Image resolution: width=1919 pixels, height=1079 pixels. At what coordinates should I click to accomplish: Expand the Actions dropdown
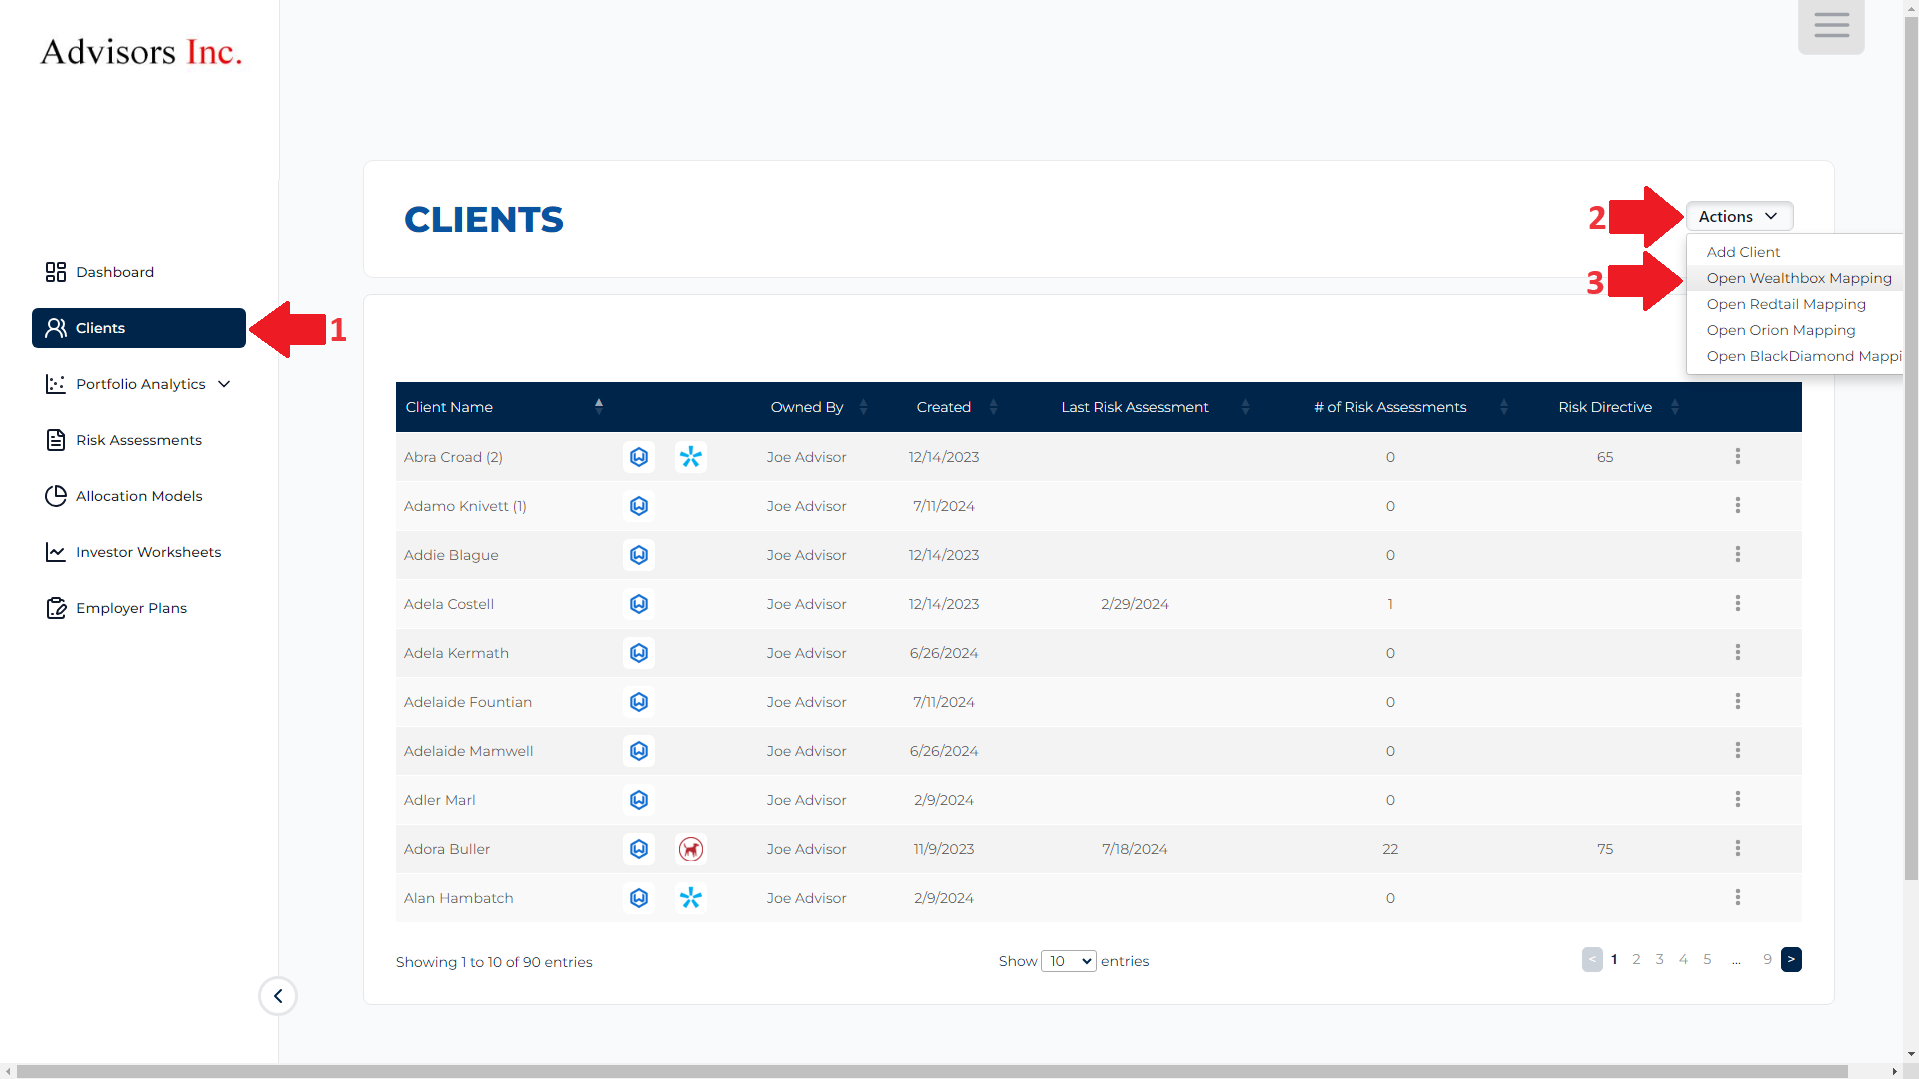(x=1738, y=217)
